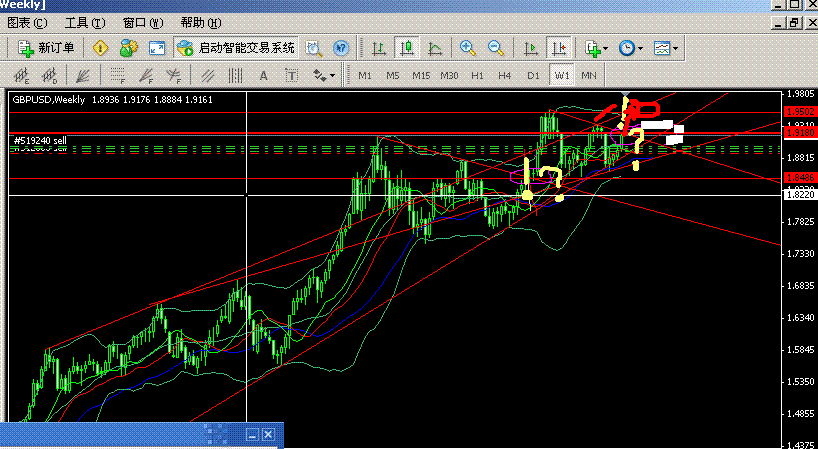Toggle chart shift from right border
The width and height of the screenshot is (818, 449).
click(x=559, y=48)
